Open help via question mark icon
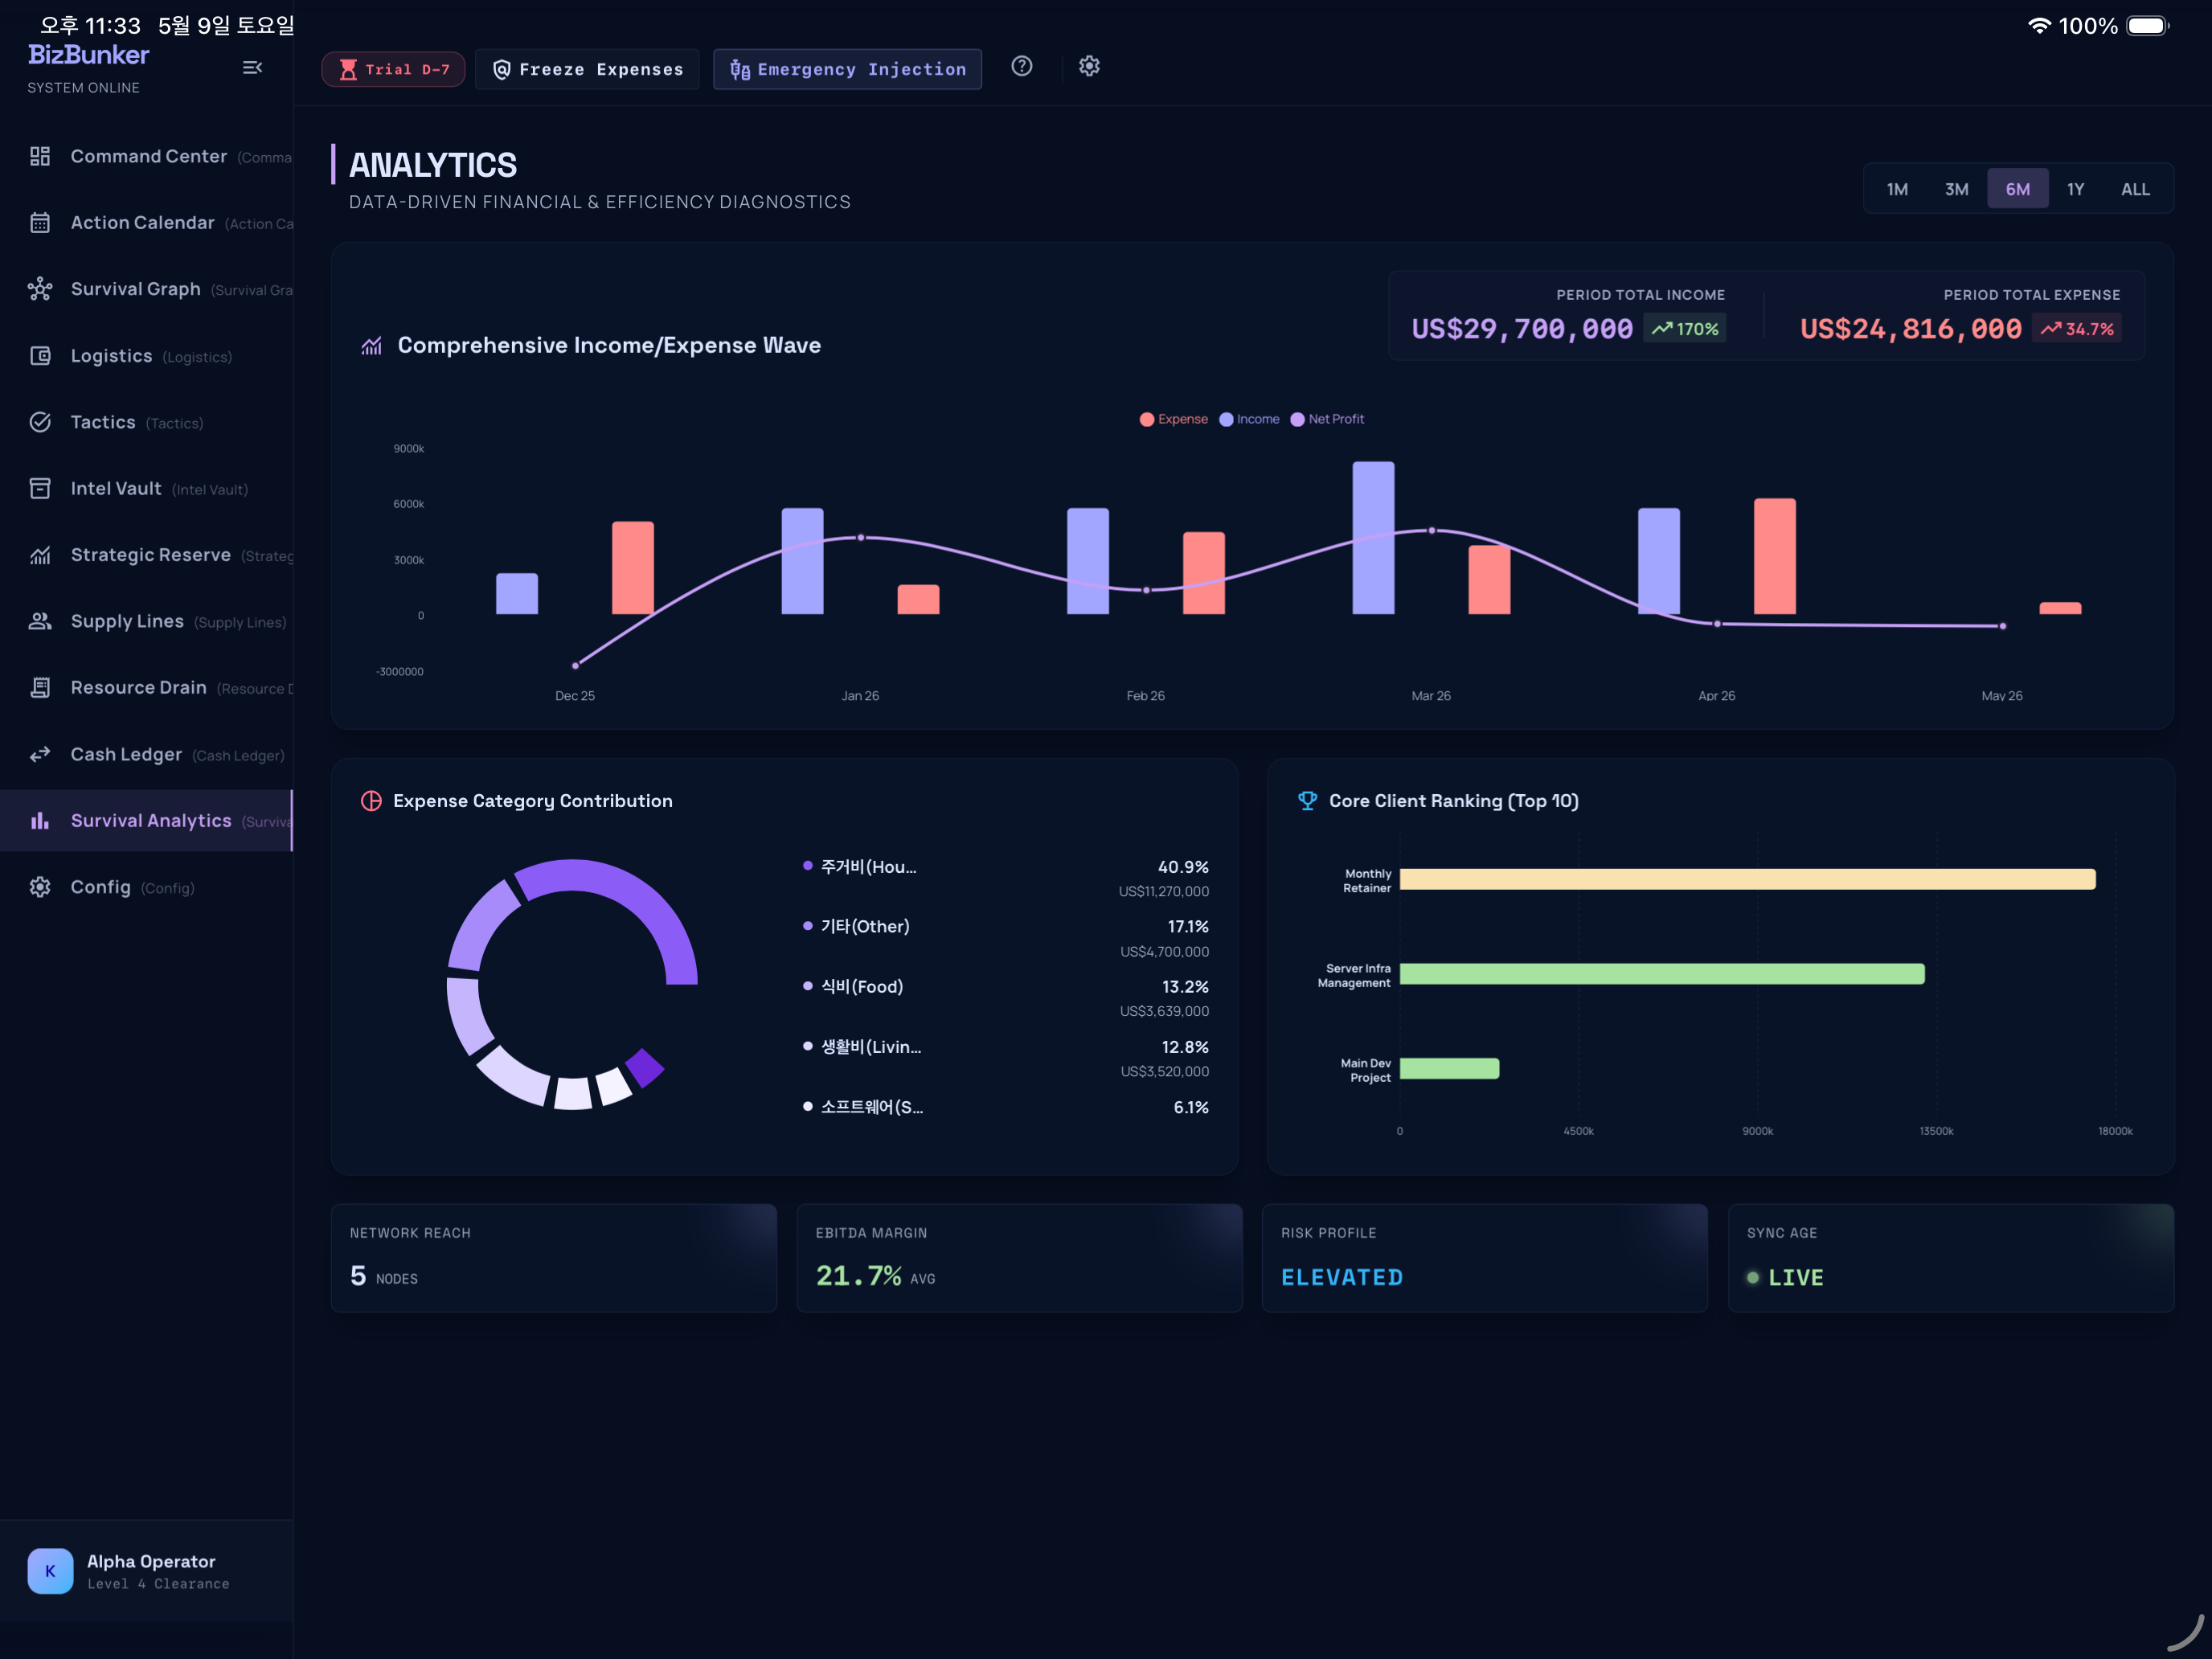 1021,66
